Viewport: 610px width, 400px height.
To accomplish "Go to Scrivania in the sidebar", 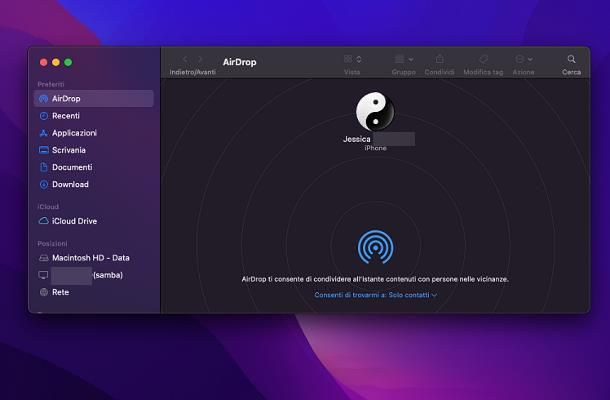I will [93, 150].
